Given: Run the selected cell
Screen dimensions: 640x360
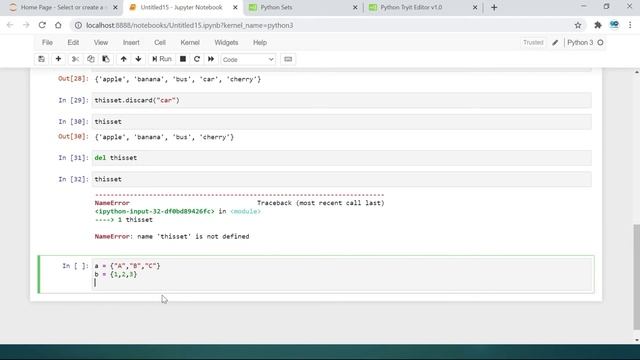Looking at the screenshot, I should pyautogui.click(x=162, y=59).
